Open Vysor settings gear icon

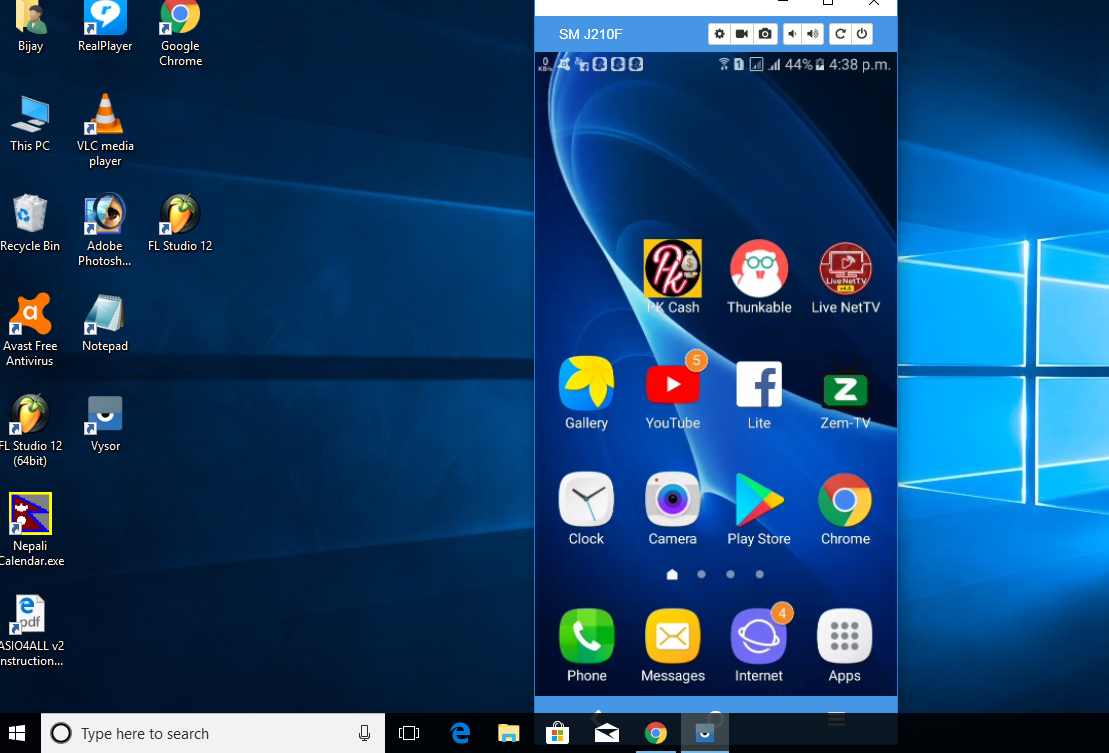tap(719, 34)
